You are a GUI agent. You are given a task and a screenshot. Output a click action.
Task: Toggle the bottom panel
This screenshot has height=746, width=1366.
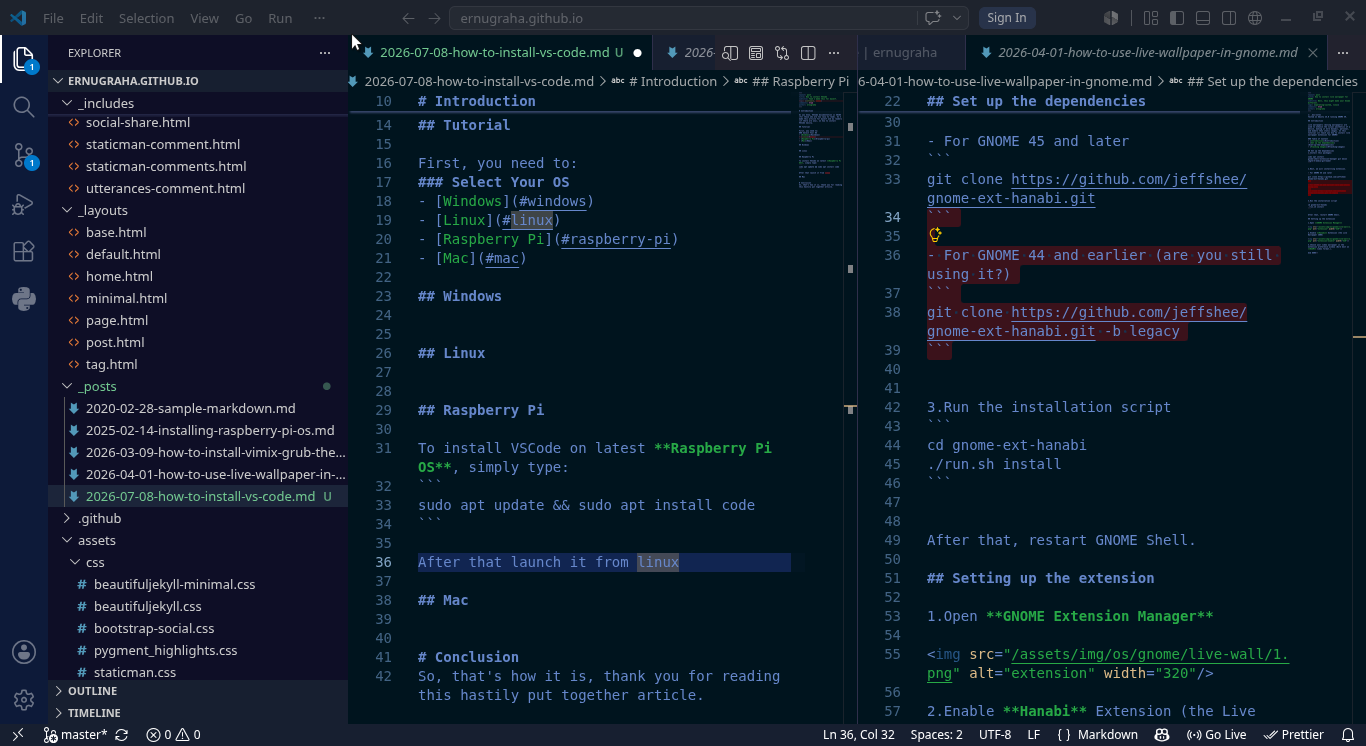tap(1203, 18)
